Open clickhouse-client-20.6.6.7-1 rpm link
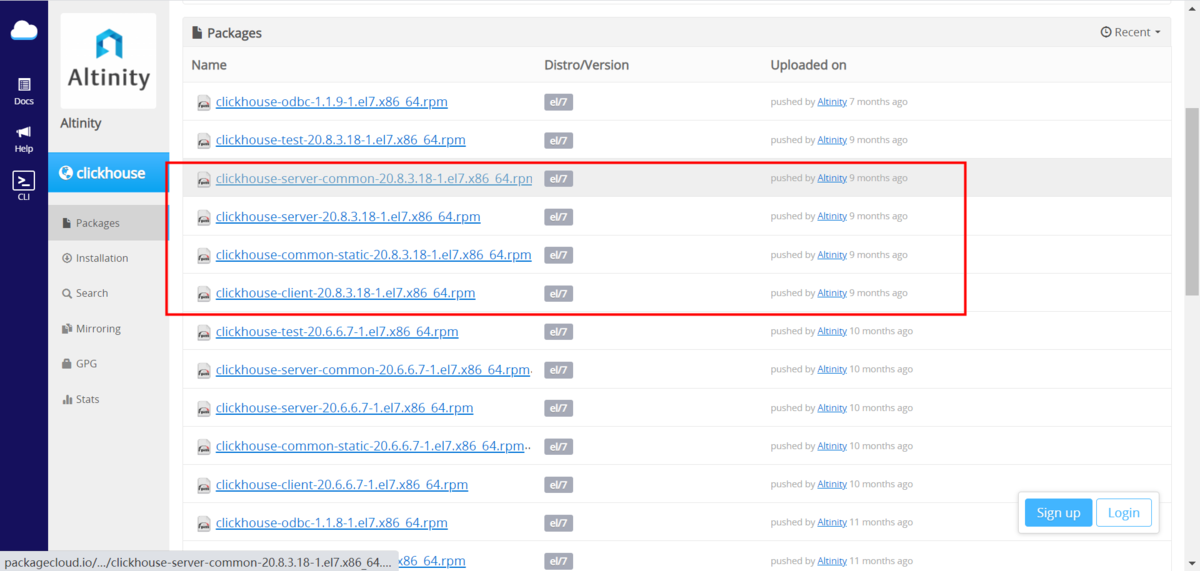This screenshot has height=571, width=1200. [x=342, y=484]
